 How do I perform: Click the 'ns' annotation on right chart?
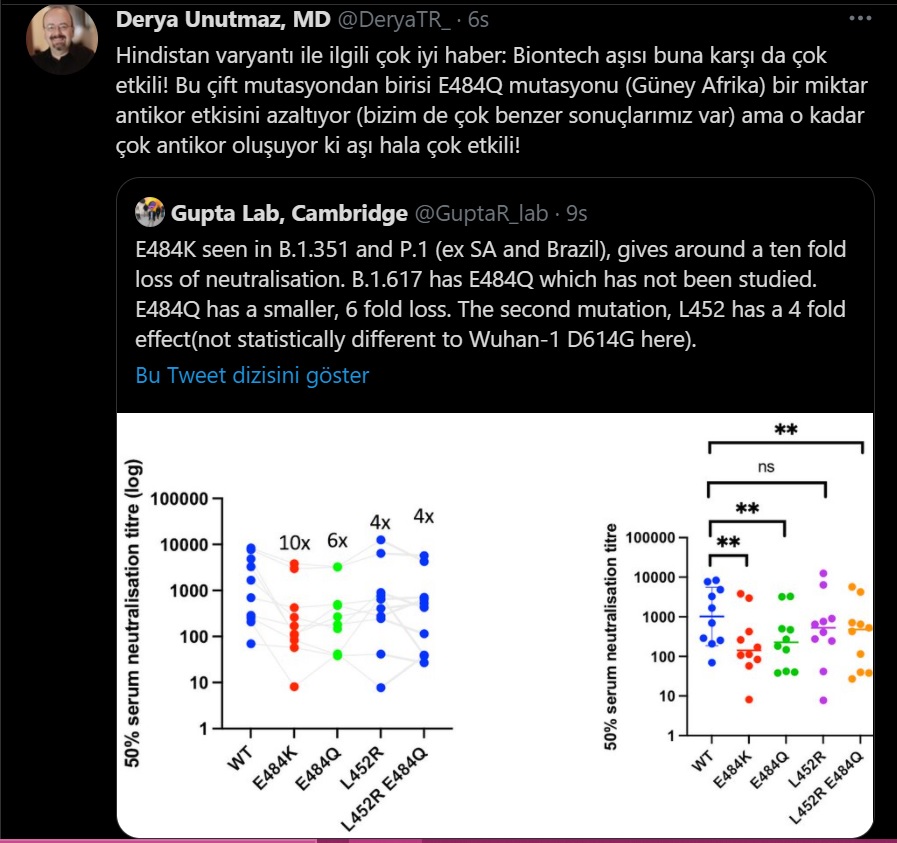pos(766,467)
